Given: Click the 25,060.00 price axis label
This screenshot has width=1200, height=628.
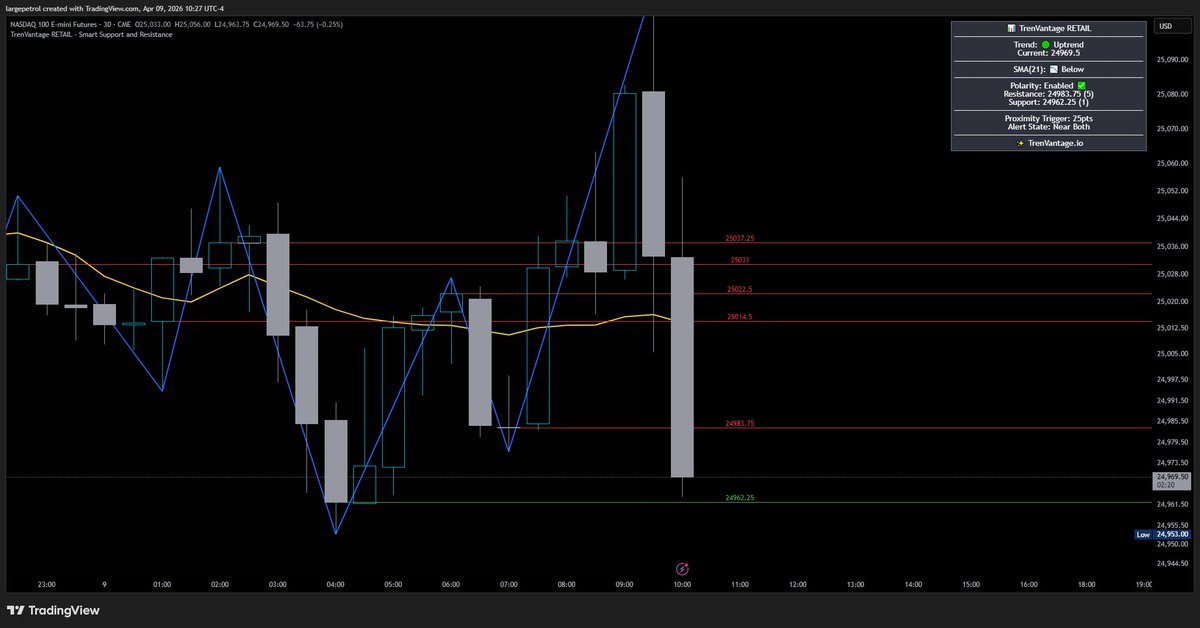Looking at the screenshot, I should tap(1172, 163).
